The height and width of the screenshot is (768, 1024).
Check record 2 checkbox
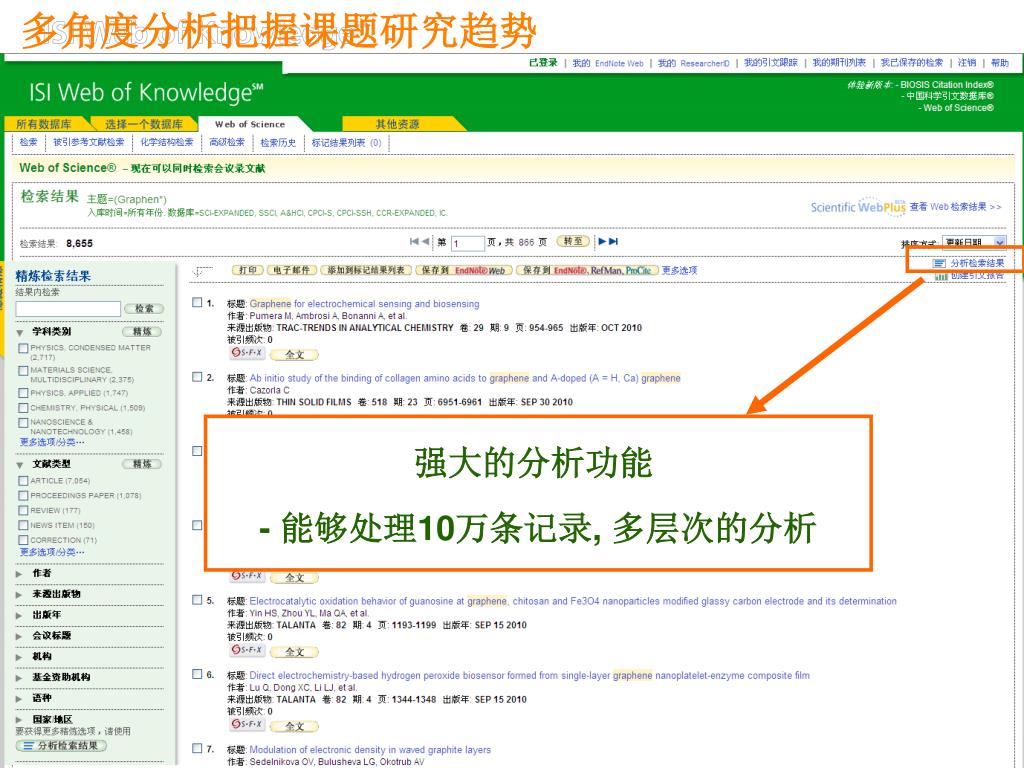point(197,377)
